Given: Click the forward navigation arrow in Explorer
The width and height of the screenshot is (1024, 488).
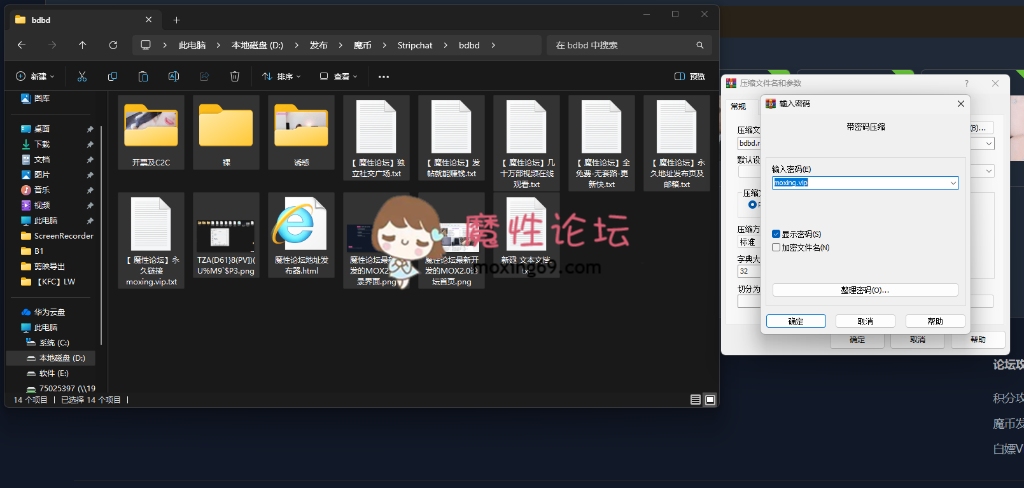Looking at the screenshot, I should (x=52, y=45).
